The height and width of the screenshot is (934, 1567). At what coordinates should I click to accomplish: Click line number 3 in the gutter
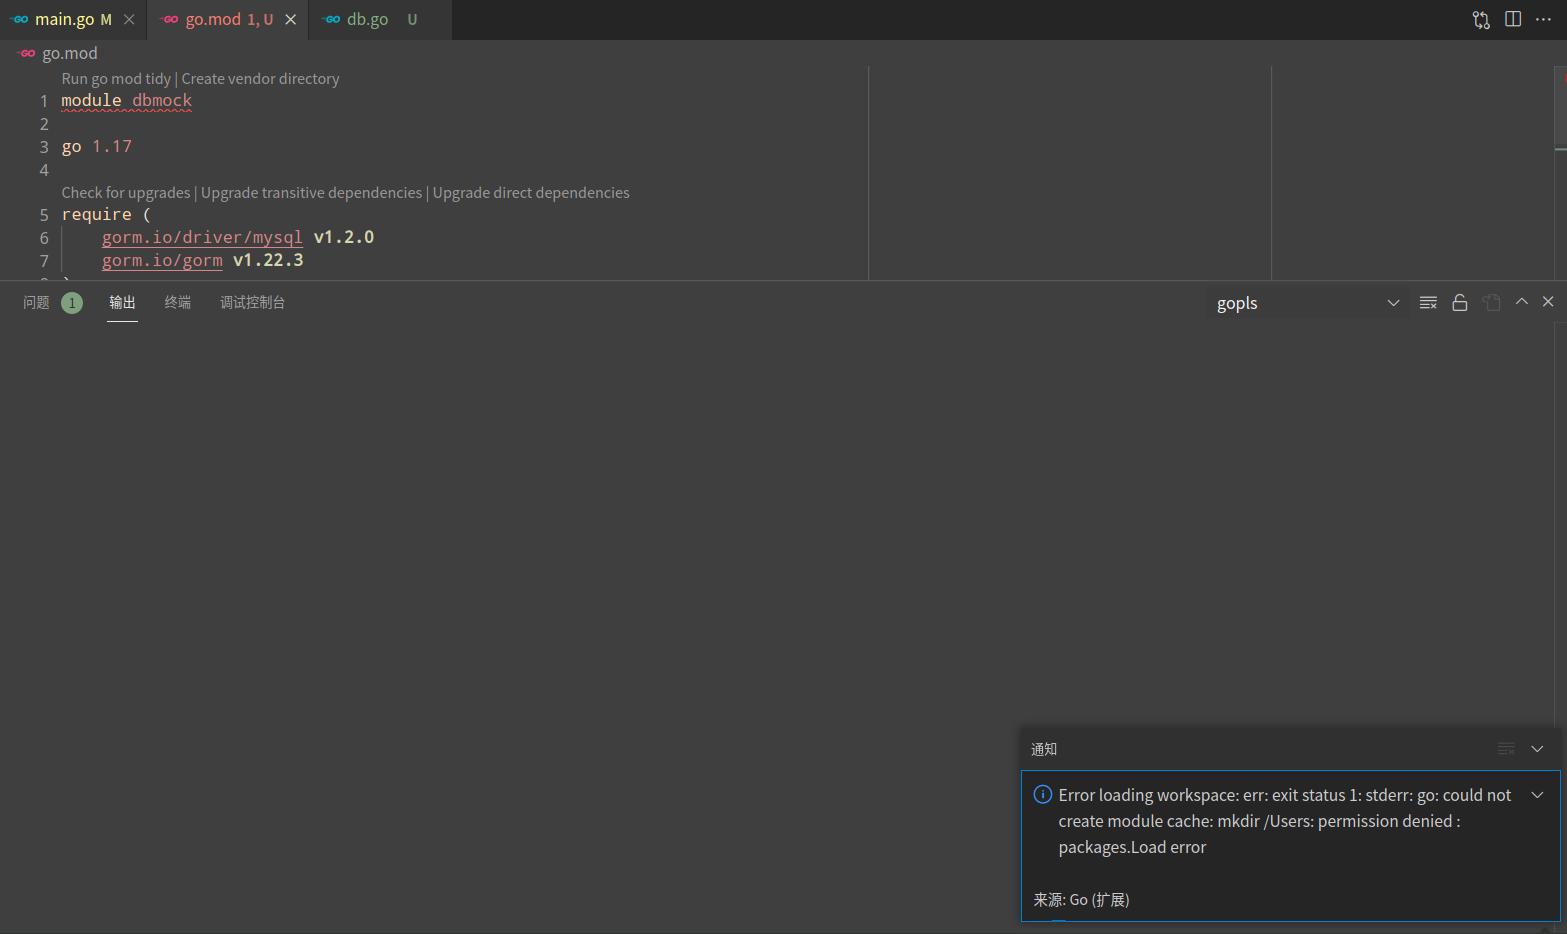click(x=44, y=147)
